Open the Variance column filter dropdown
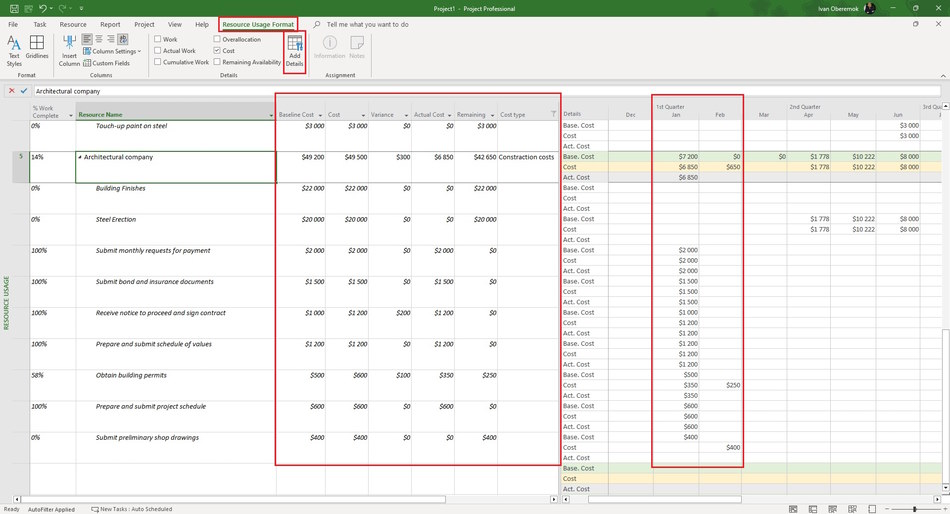The width and height of the screenshot is (950, 514). [406, 115]
